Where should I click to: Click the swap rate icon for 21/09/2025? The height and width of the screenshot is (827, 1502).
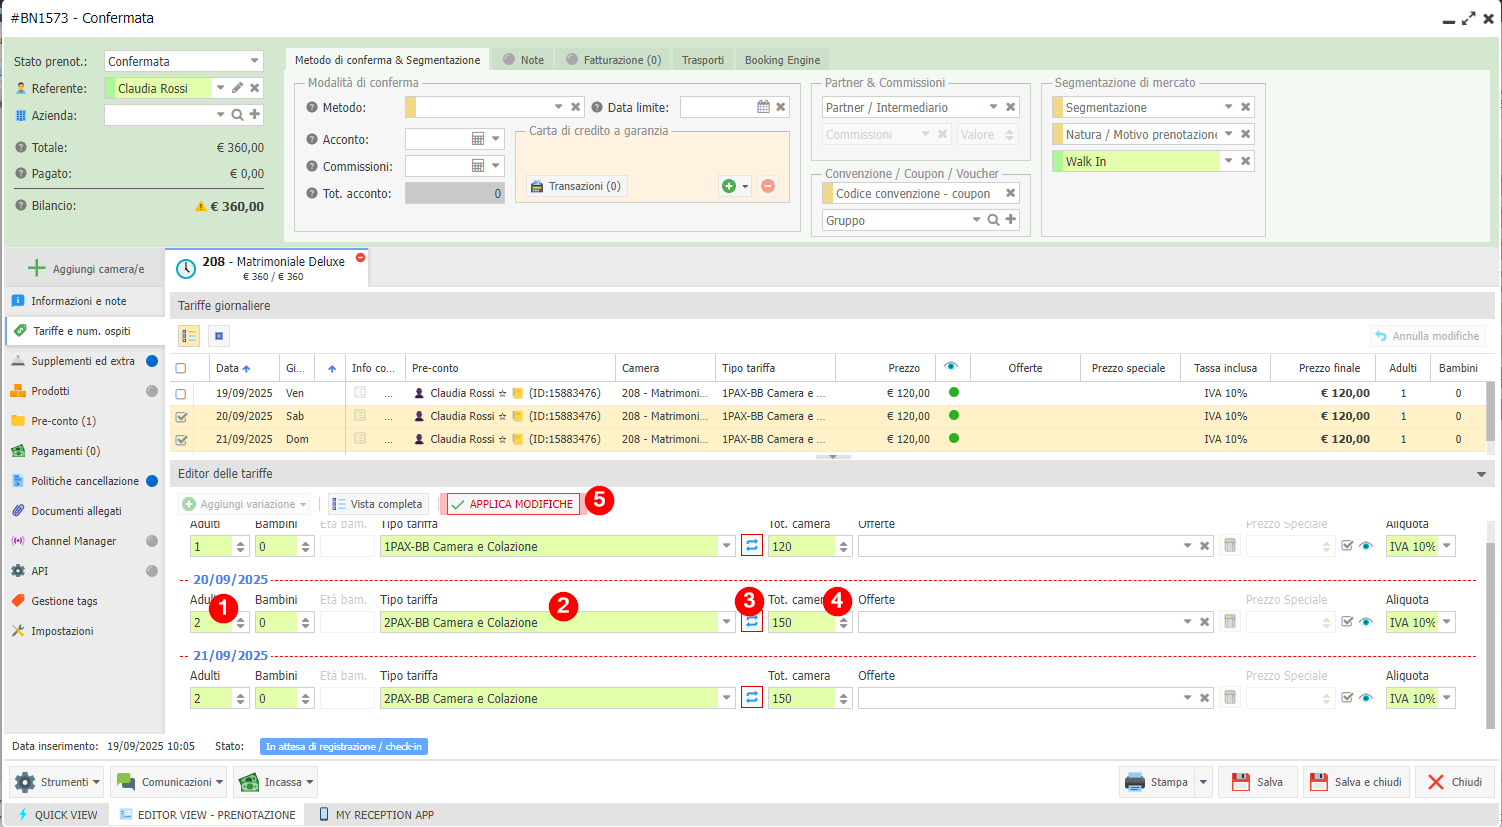[752, 697]
